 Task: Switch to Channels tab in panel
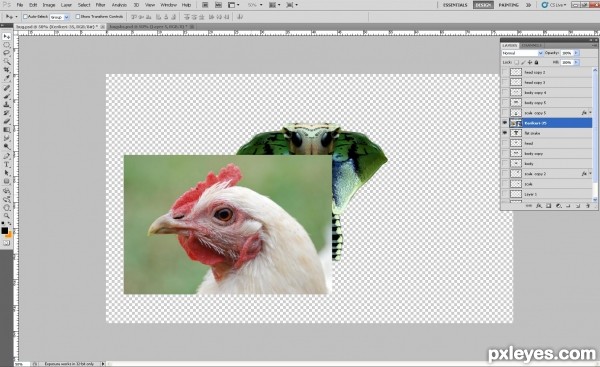click(x=531, y=46)
